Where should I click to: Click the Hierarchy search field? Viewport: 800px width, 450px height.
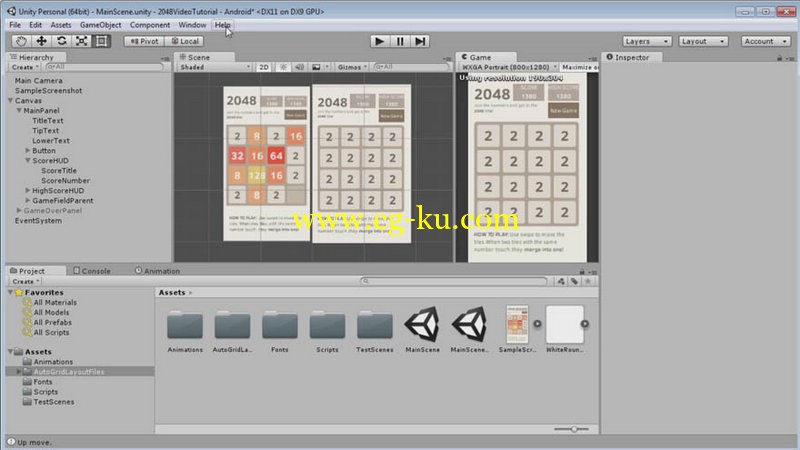tap(105, 67)
